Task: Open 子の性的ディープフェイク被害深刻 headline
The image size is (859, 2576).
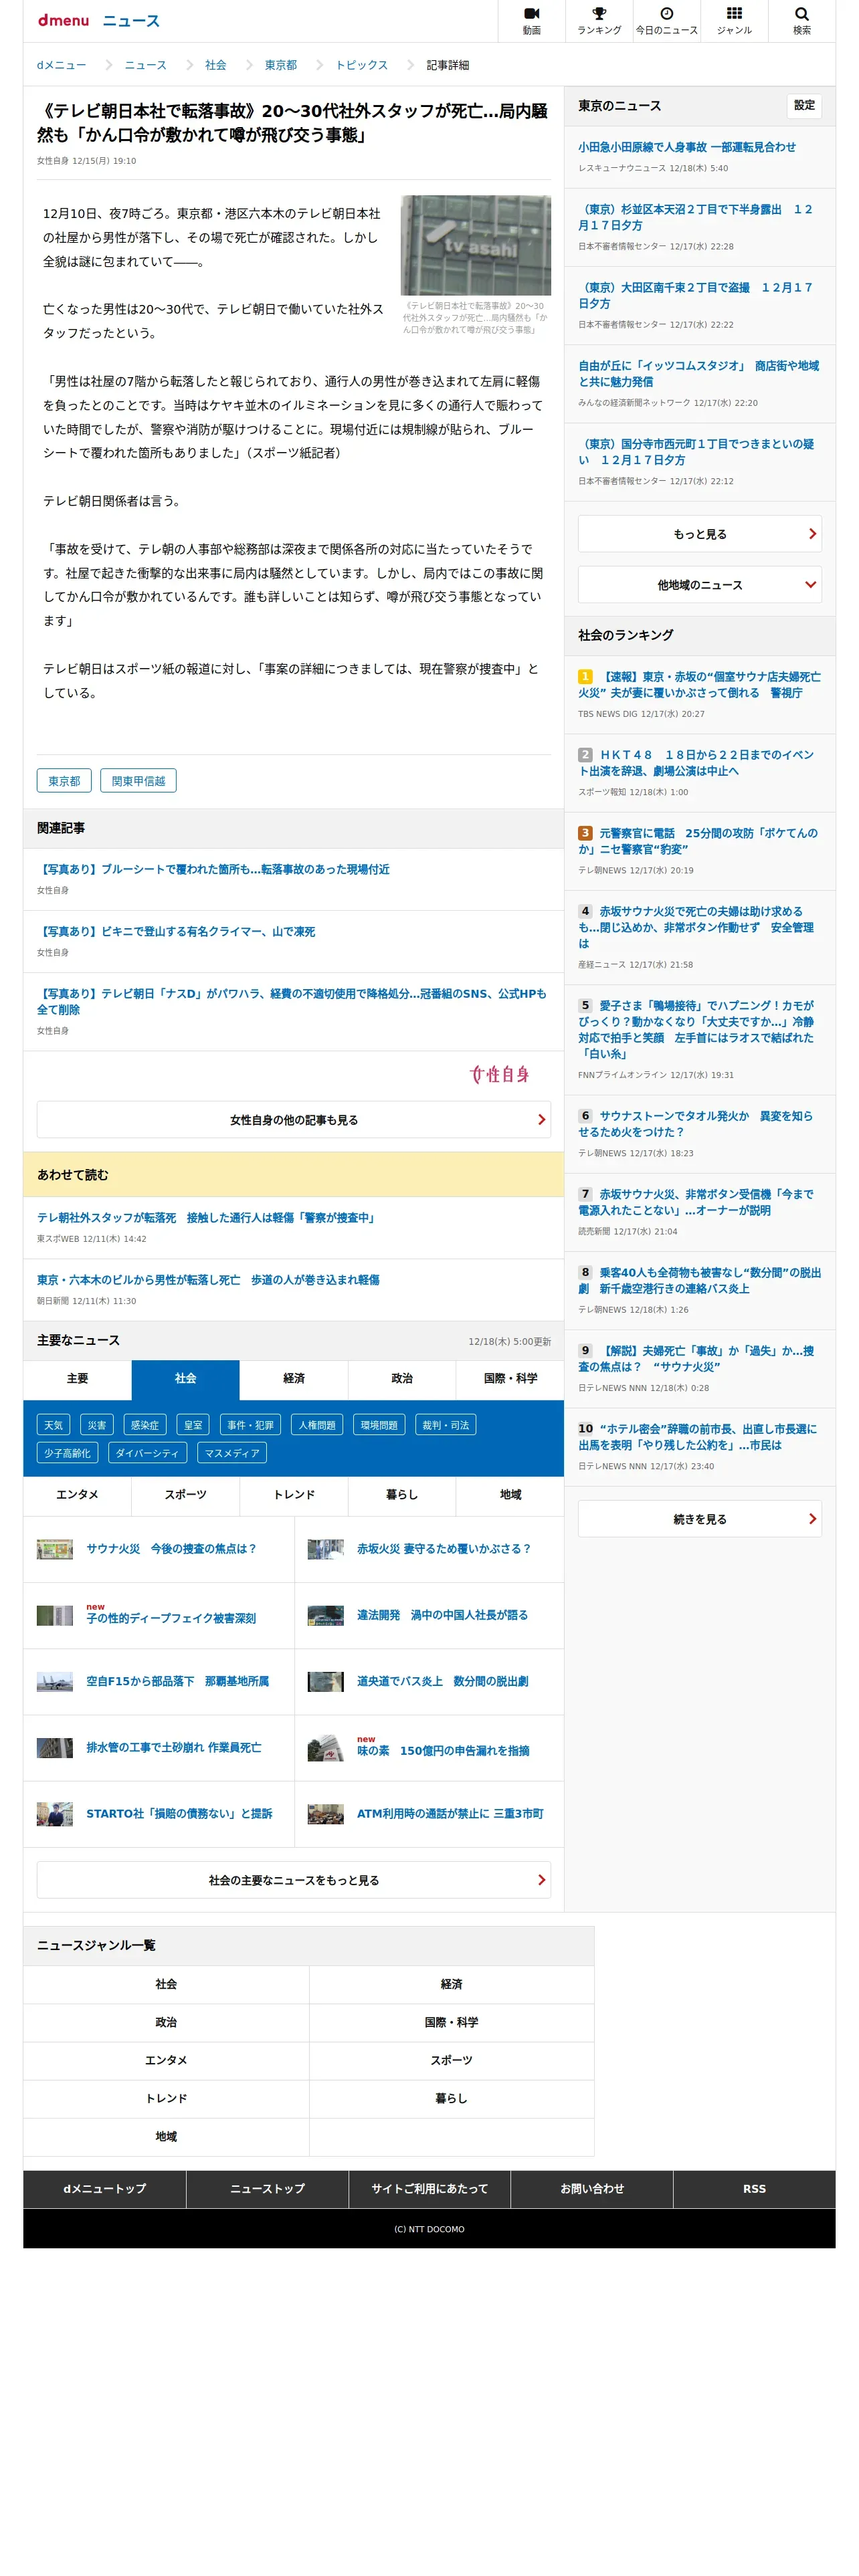Action: (x=171, y=1618)
